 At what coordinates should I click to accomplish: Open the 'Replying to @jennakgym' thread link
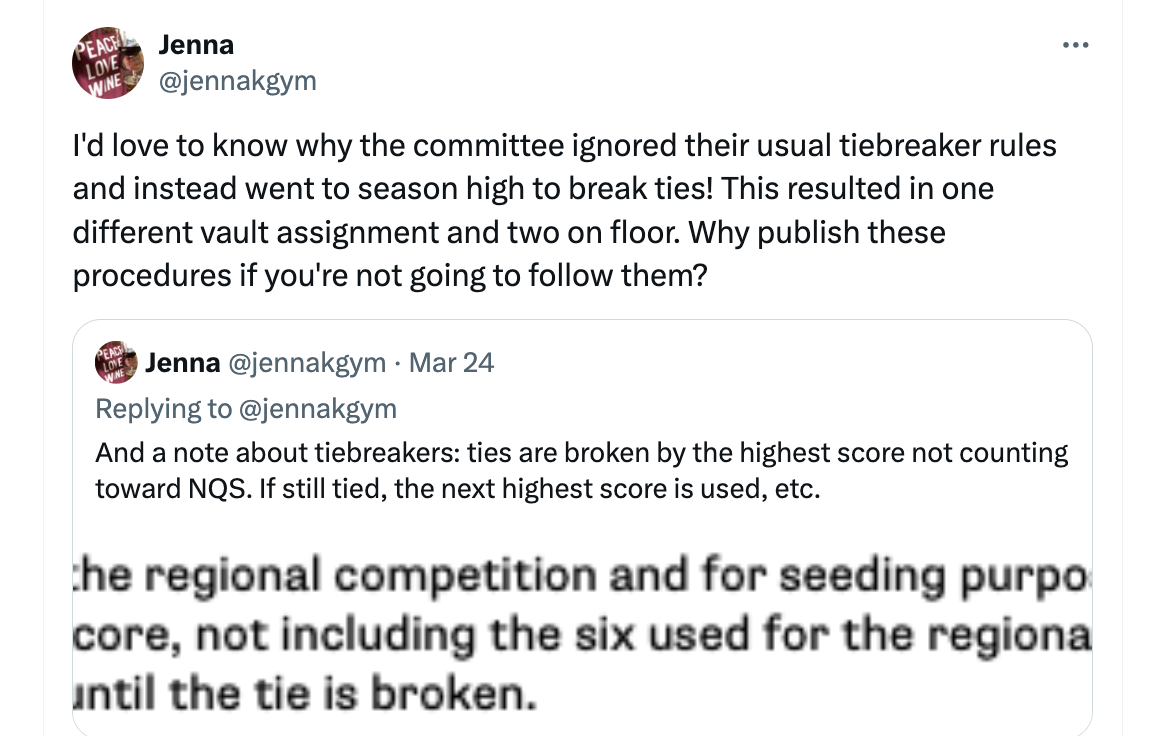coord(246,408)
